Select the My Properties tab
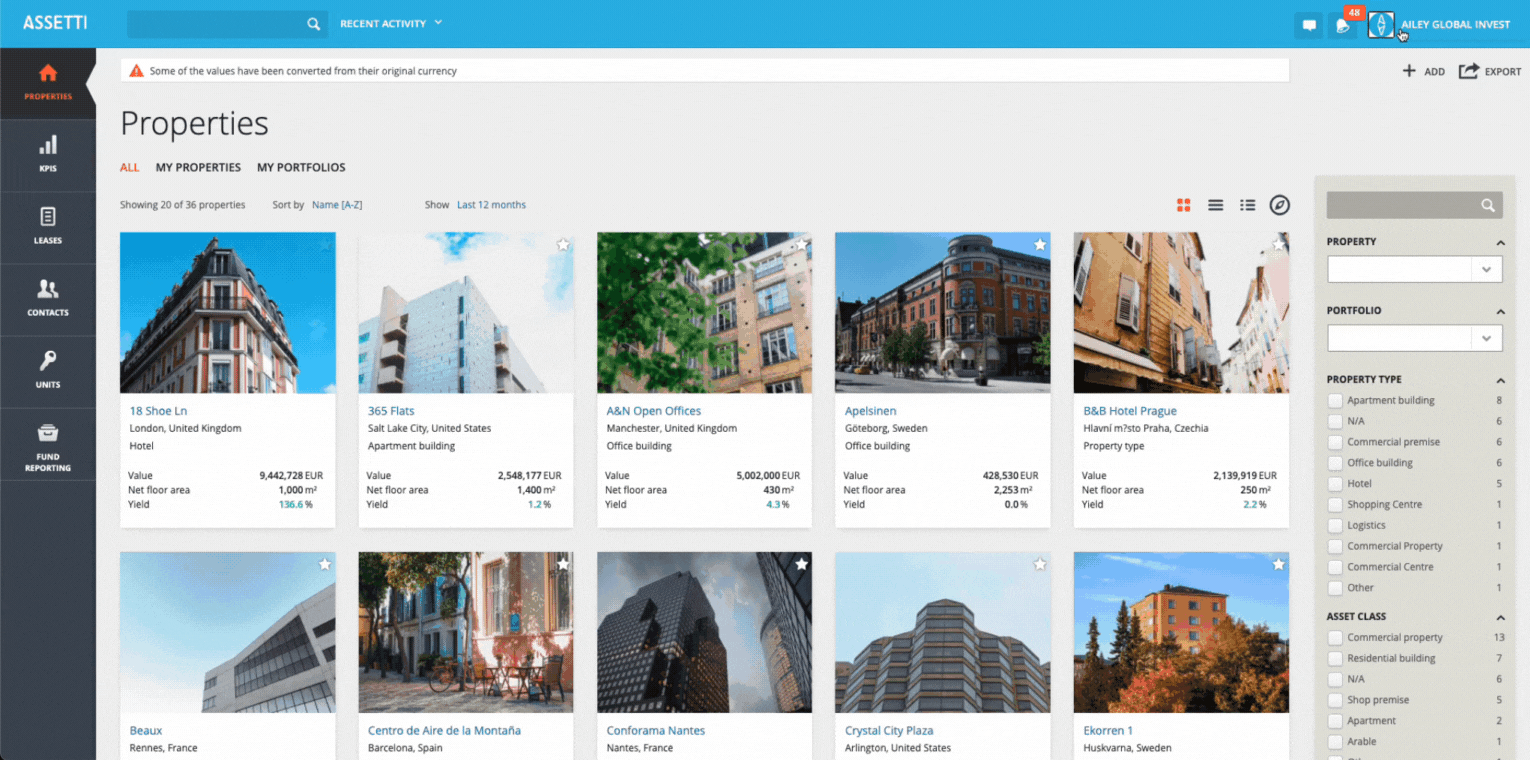Image resolution: width=1530 pixels, height=760 pixels. (198, 168)
